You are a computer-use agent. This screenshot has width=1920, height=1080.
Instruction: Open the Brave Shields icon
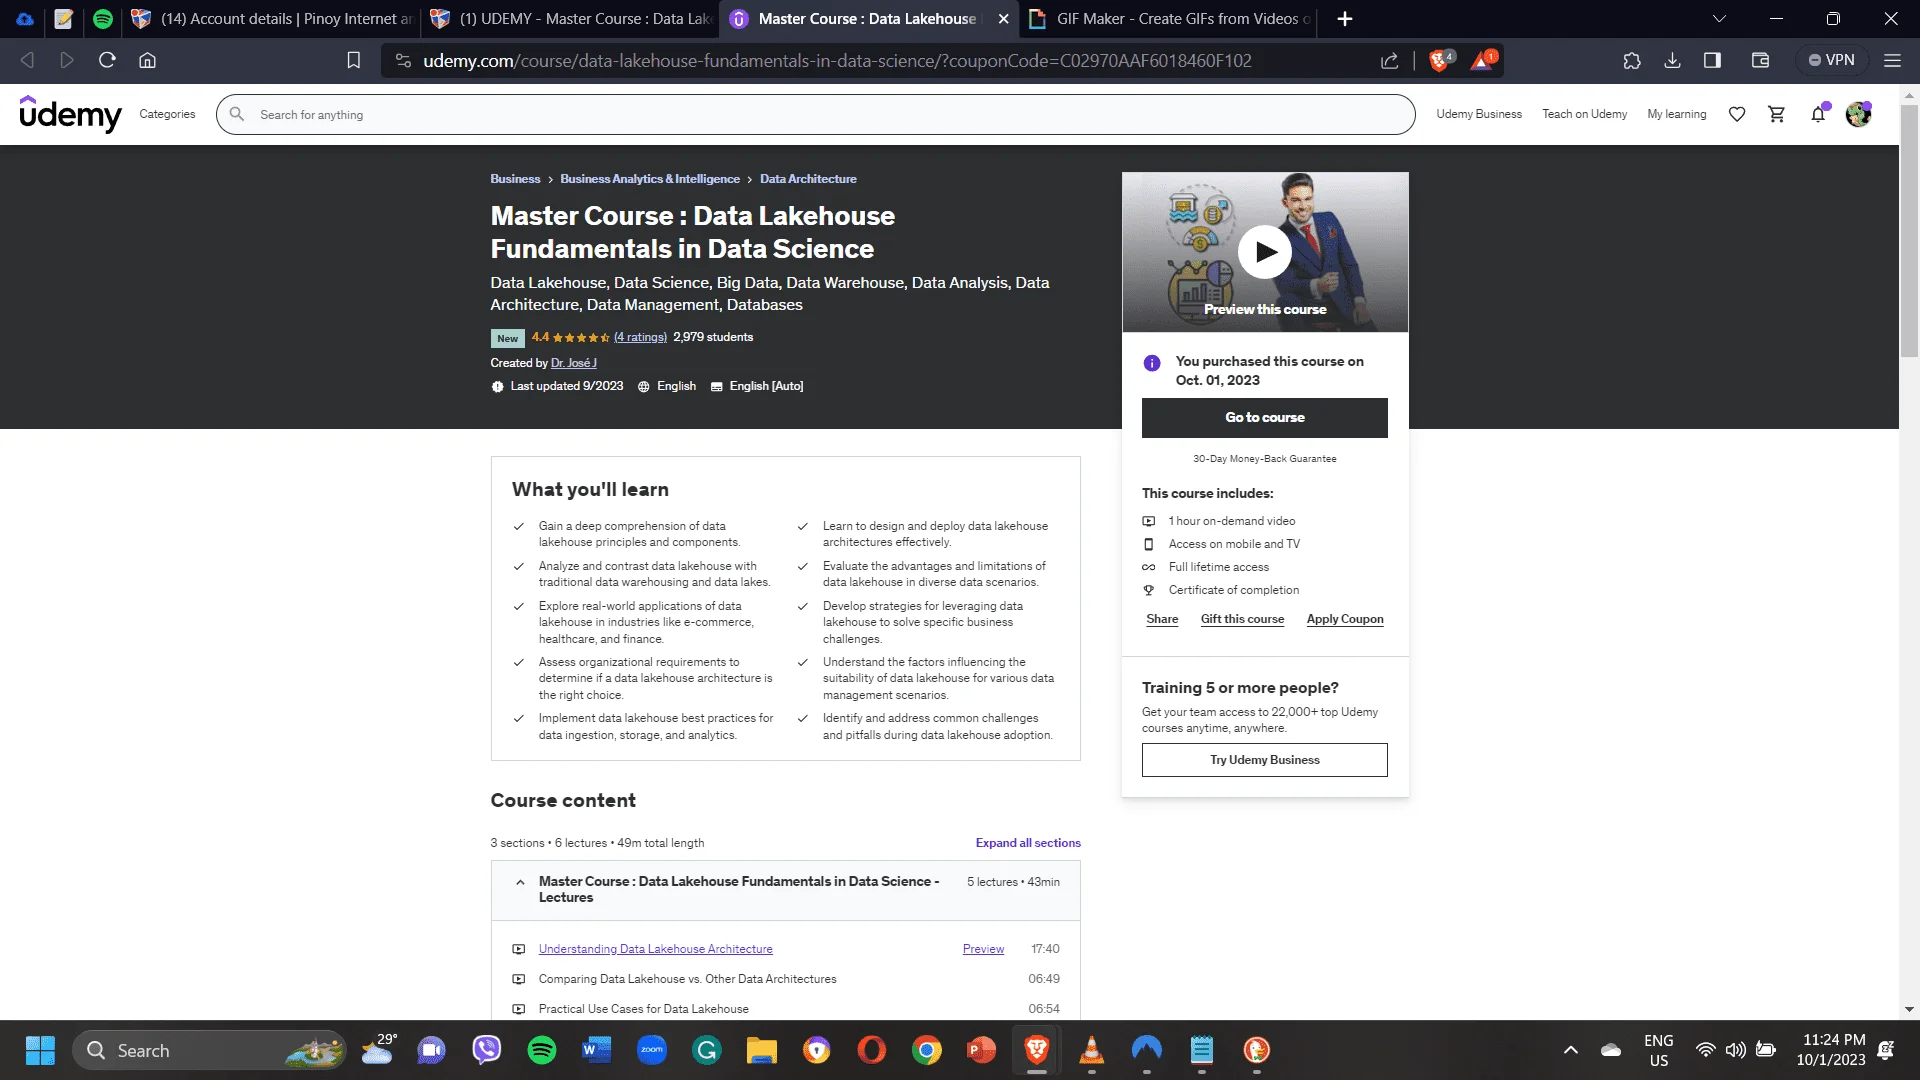tap(1440, 60)
